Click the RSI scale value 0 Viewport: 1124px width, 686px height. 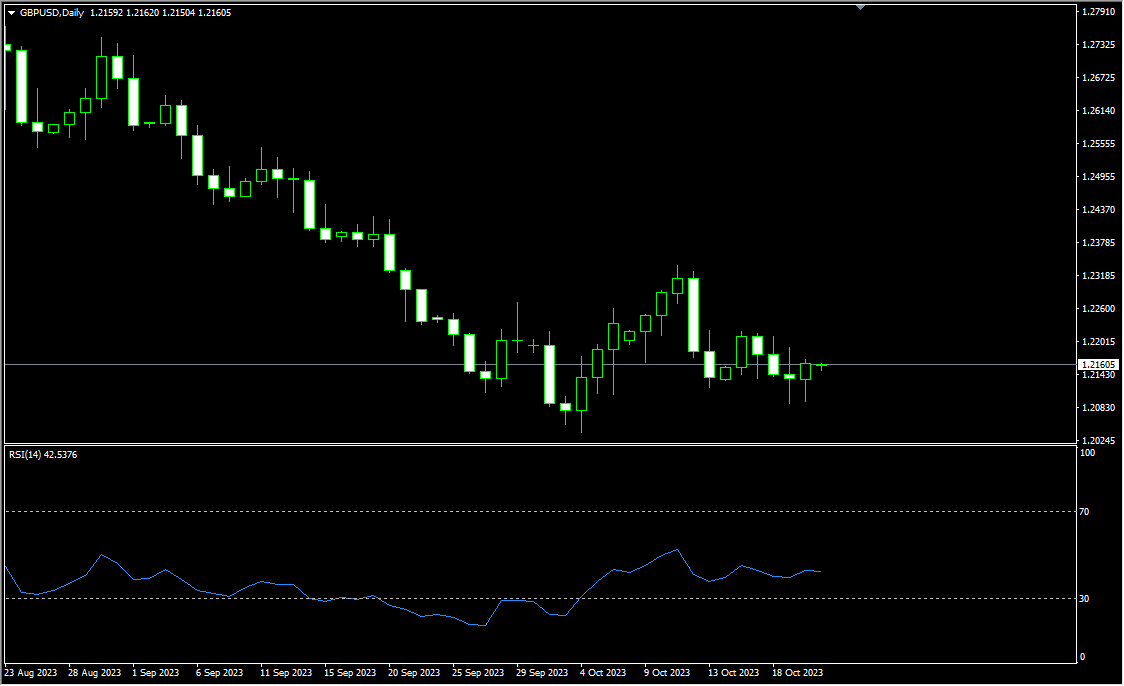[1084, 657]
